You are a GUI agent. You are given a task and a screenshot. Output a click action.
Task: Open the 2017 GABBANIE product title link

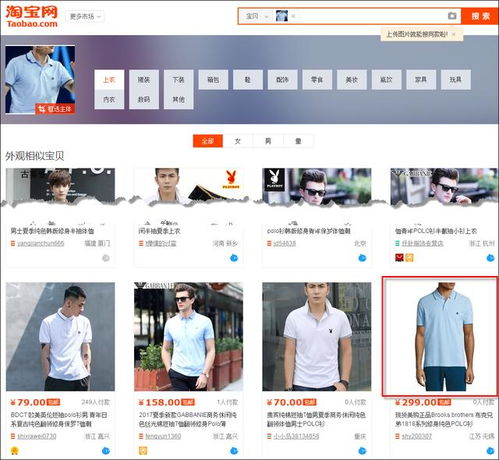(x=187, y=419)
